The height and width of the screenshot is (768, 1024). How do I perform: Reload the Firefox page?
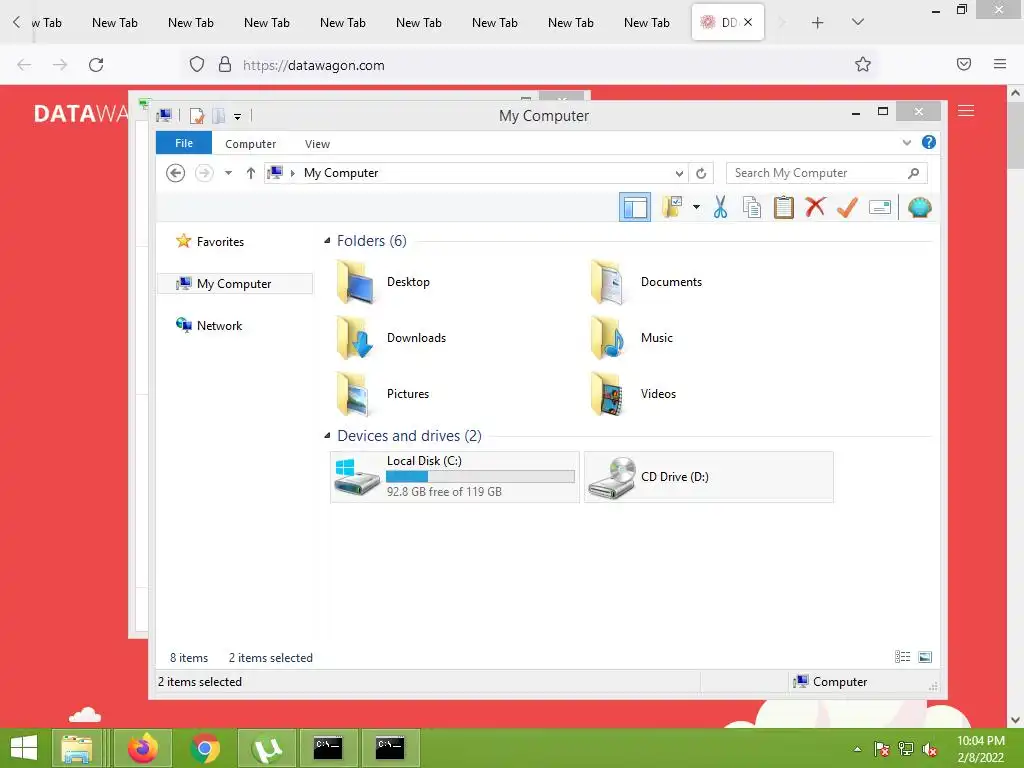(x=96, y=65)
